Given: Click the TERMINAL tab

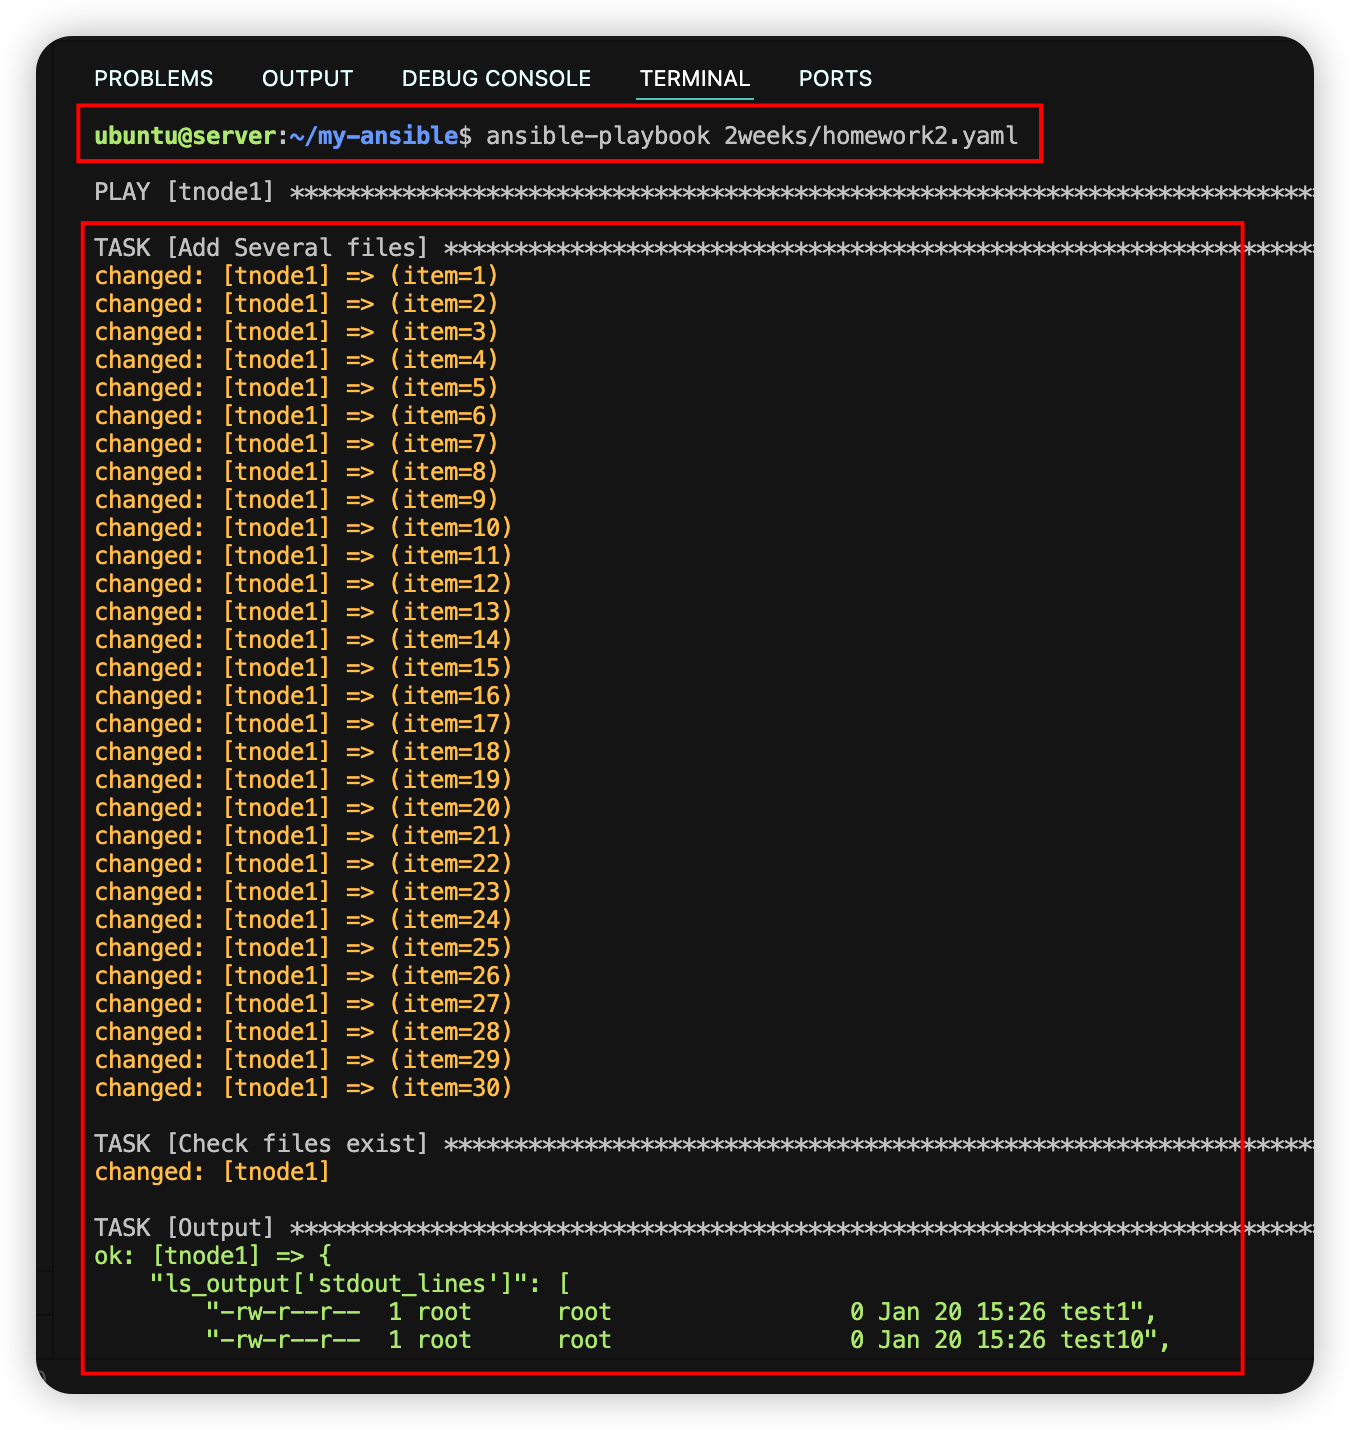Looking at the screenshot, I should 695,78.
